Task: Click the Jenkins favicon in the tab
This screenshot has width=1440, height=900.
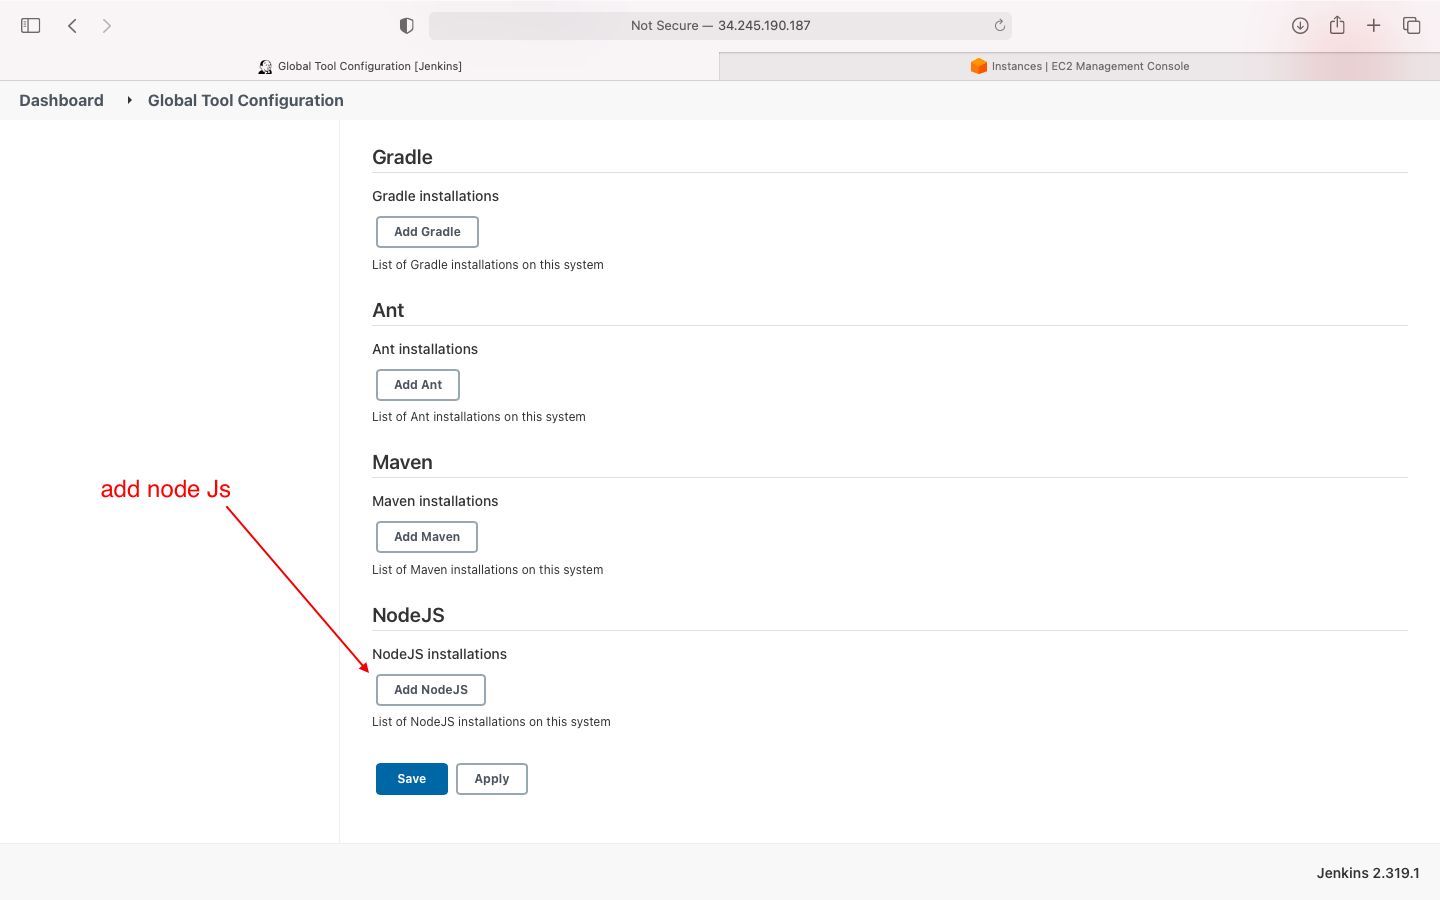Action: [265, 67]
